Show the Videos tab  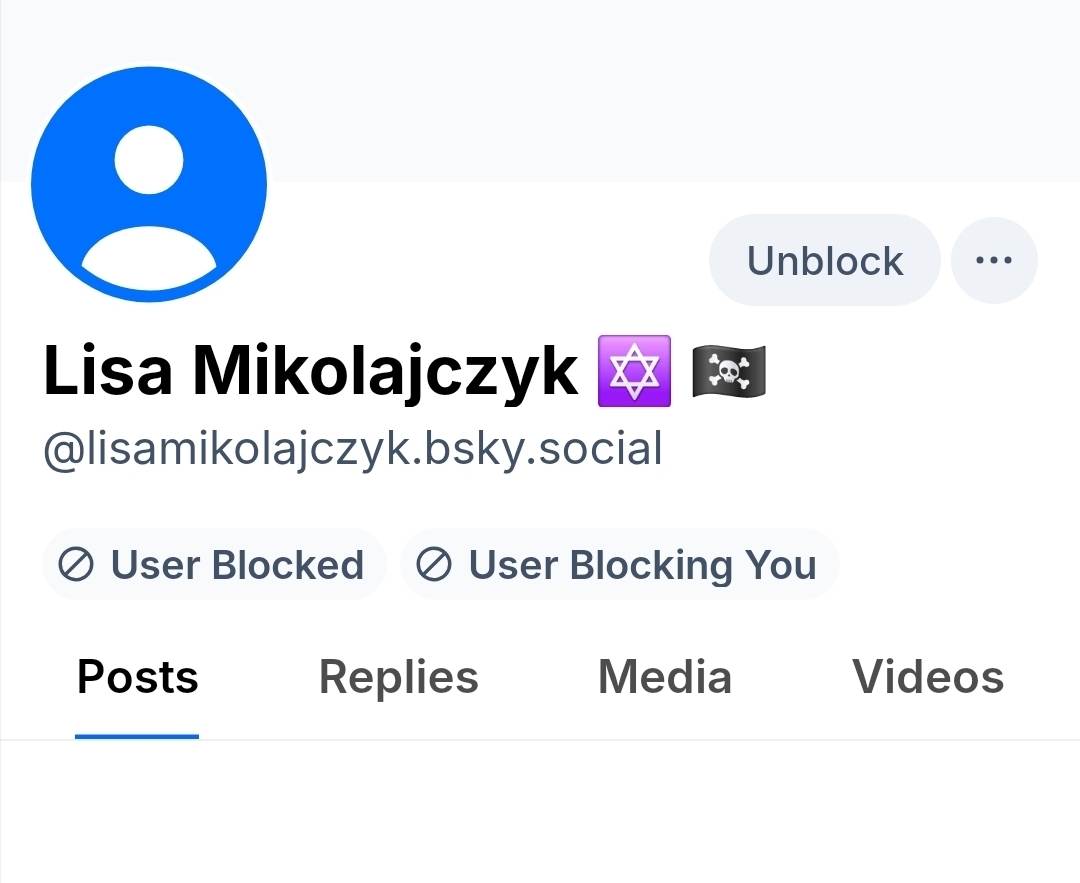click(927, 678)
